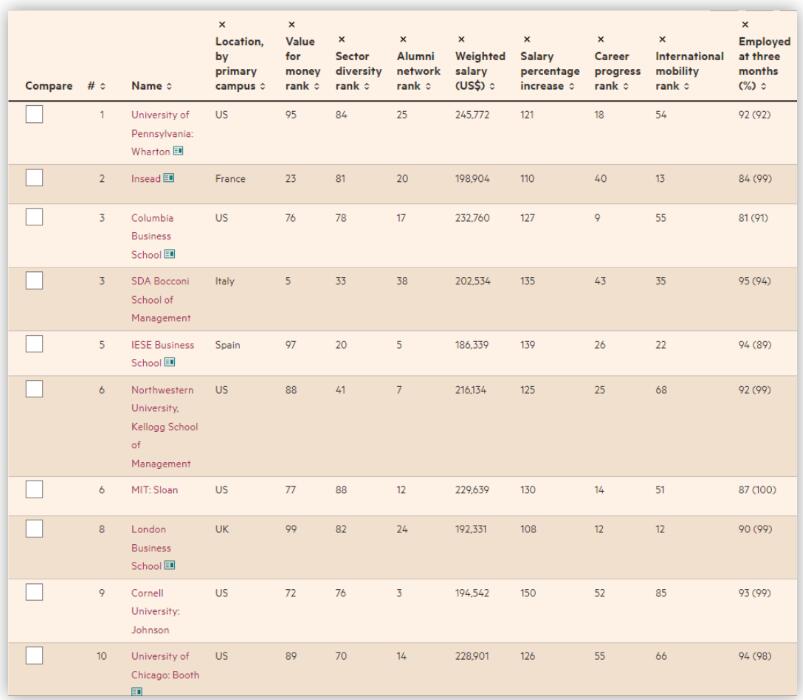The width and height of the screenshot is (803, 700).
Task: Open University of Chicago: Booth link
Action: click(x=165, y=665)
